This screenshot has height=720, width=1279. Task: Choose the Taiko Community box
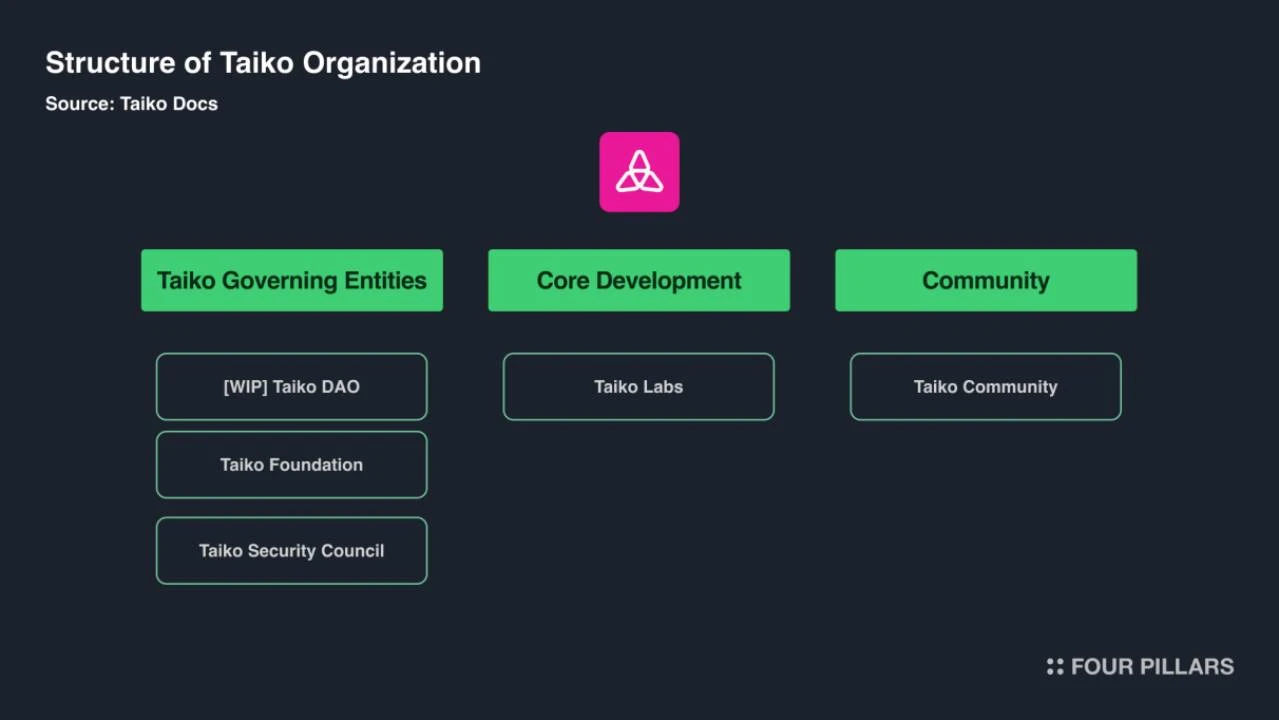(x=985, y=387)
